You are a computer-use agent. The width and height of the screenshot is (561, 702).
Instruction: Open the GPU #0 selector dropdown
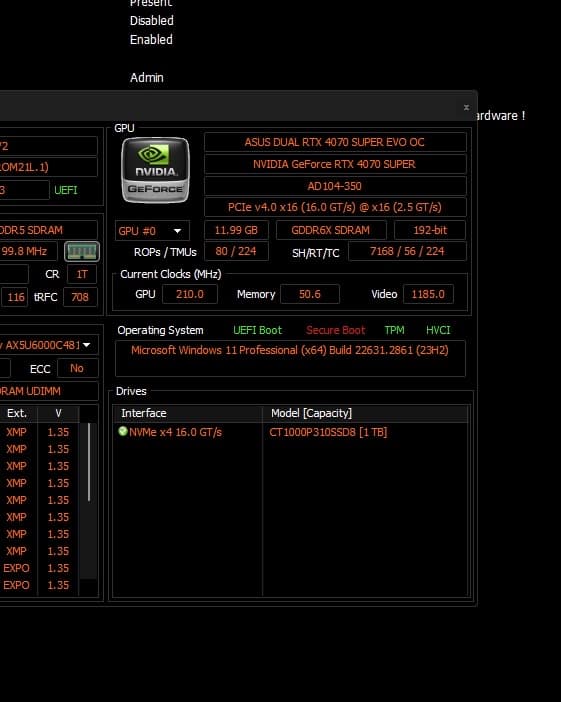pyautogui.click(x=152, y=231)
